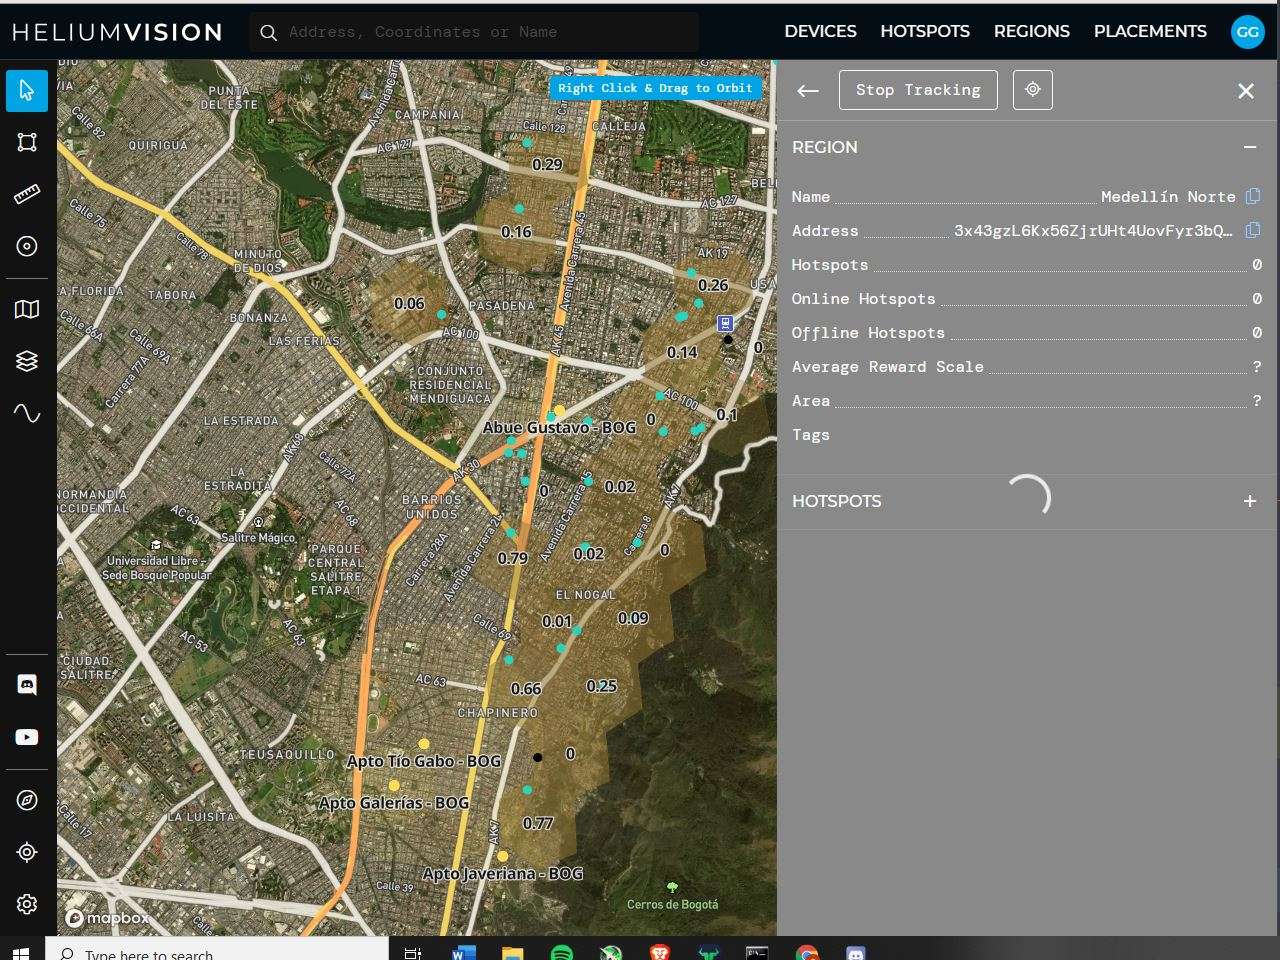Click the 0.66 hex value on map
Viewport: 1280px width, 960px height.
(526, 689)
